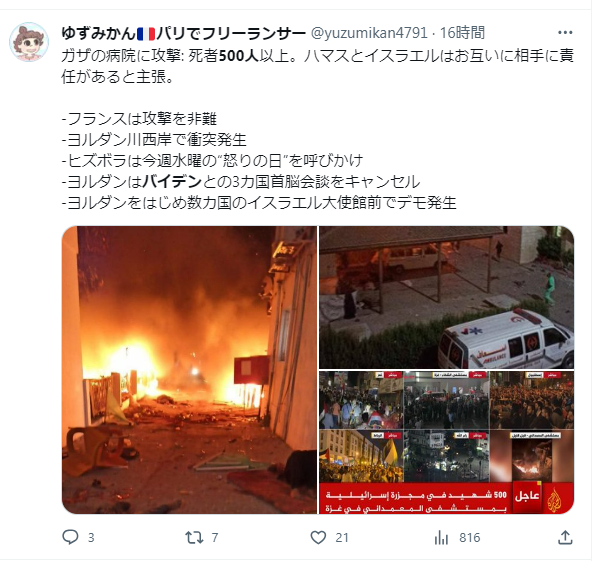Click the ゆずみかん display name
The height and width of the screenshot is (561, 609).
tap(98, 33)
